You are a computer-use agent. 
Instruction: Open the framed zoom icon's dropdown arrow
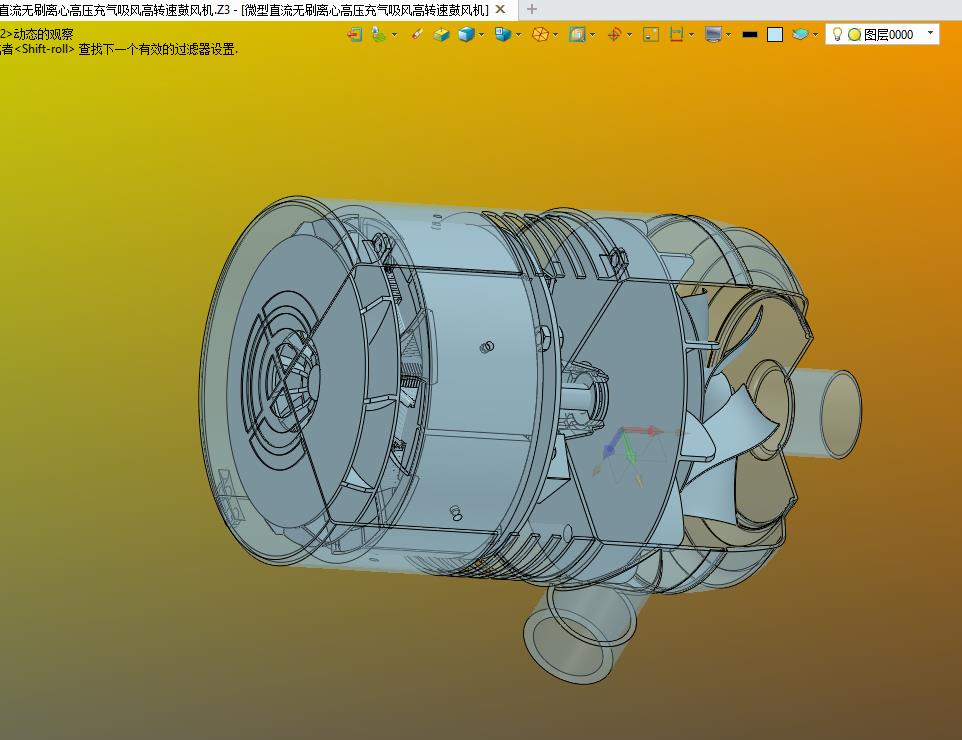(593, 34)
